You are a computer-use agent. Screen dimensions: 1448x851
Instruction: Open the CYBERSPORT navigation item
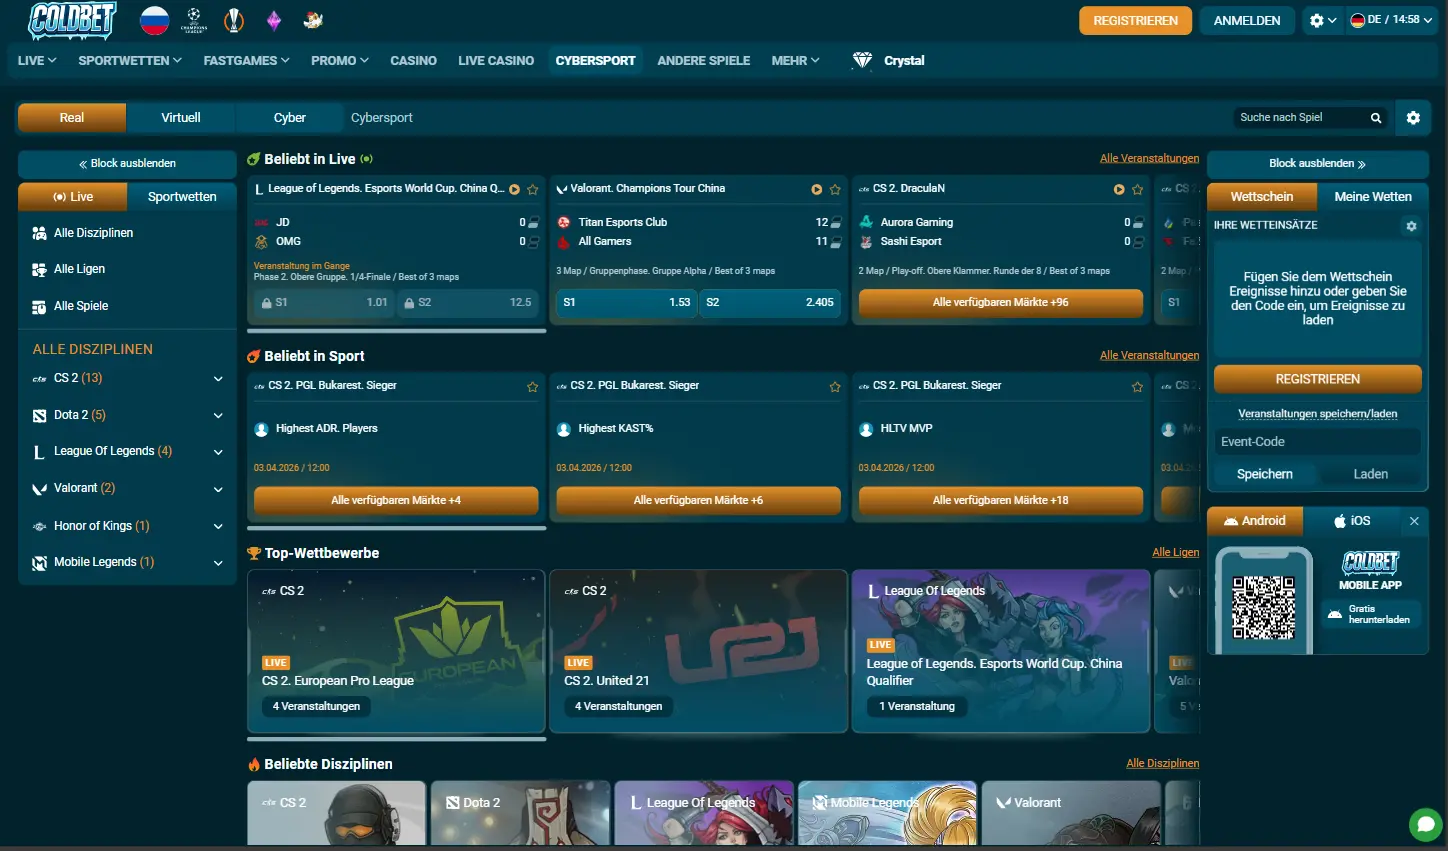point(596,60)
